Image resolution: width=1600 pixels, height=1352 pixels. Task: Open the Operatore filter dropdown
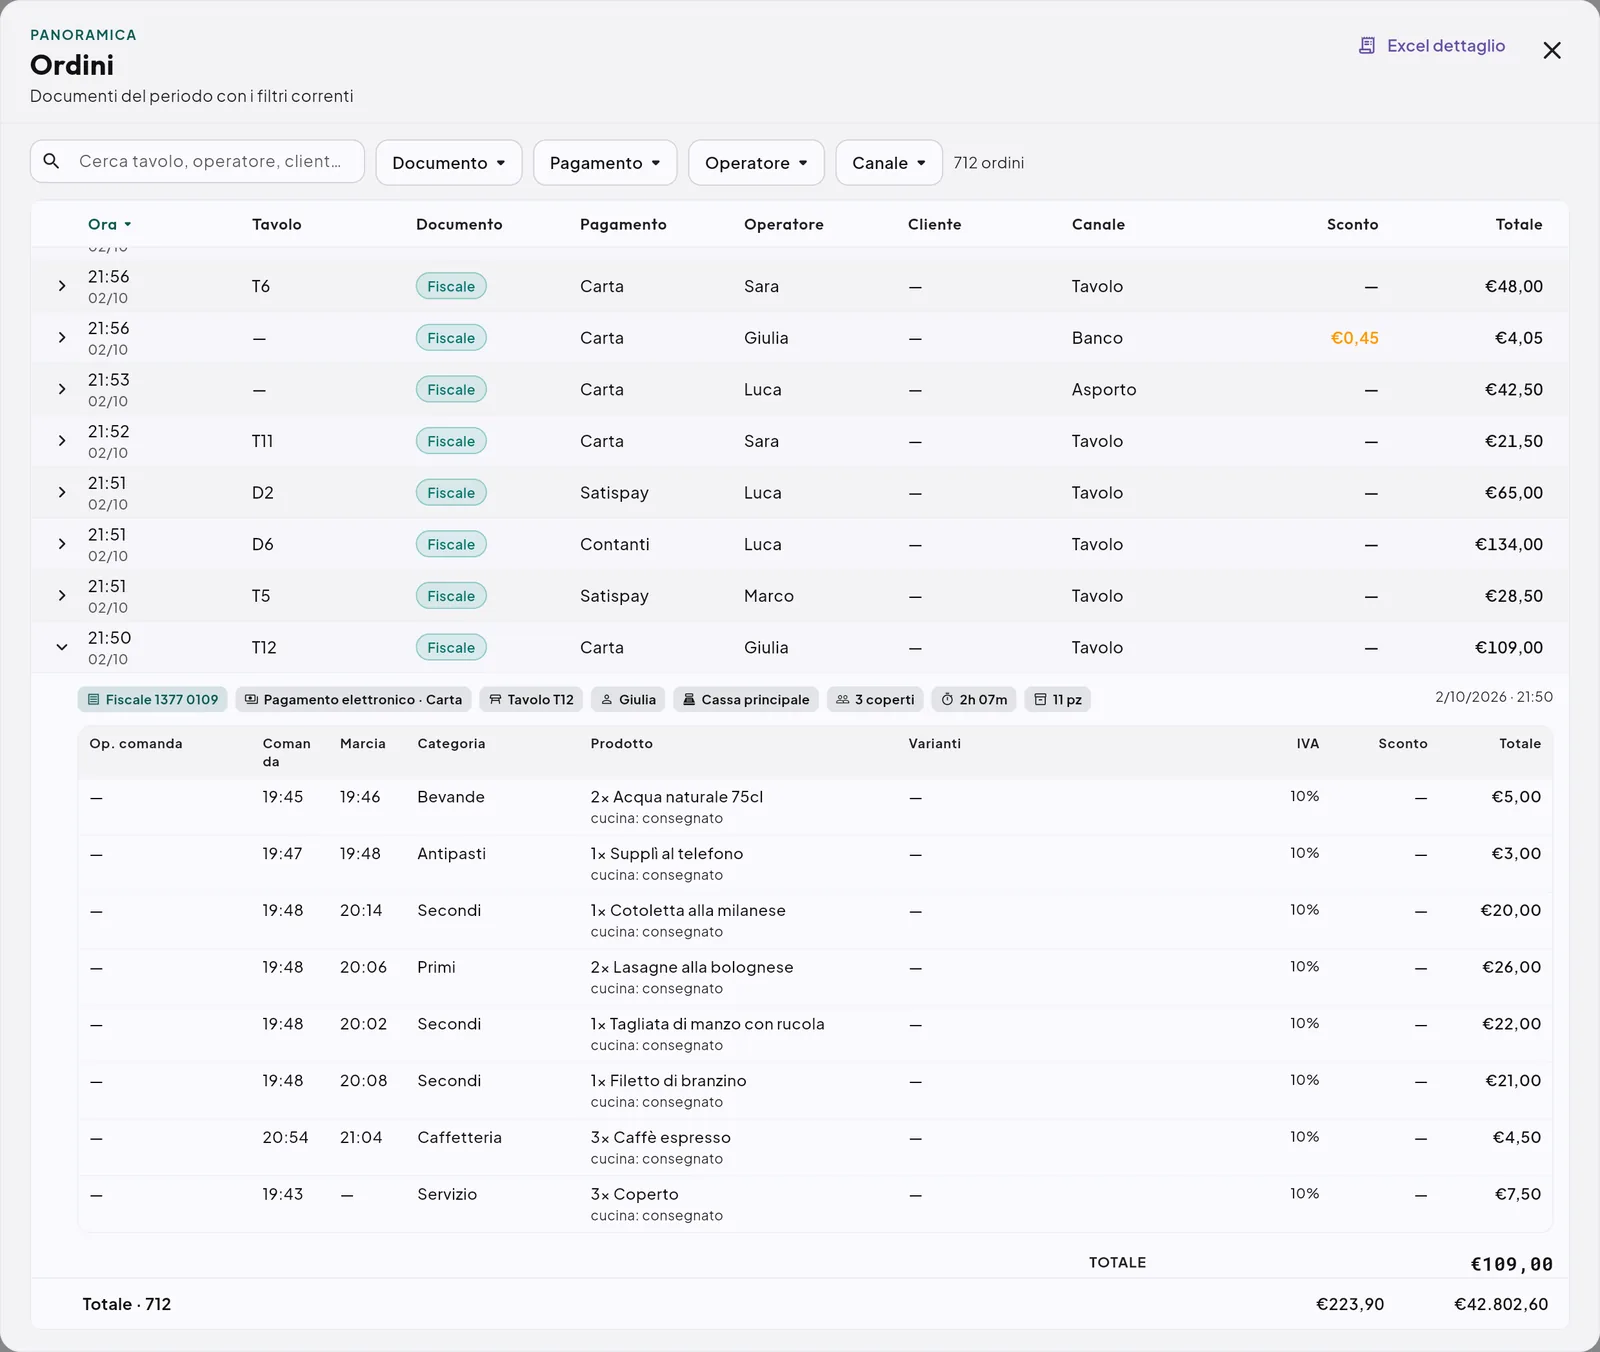point(756,162)
